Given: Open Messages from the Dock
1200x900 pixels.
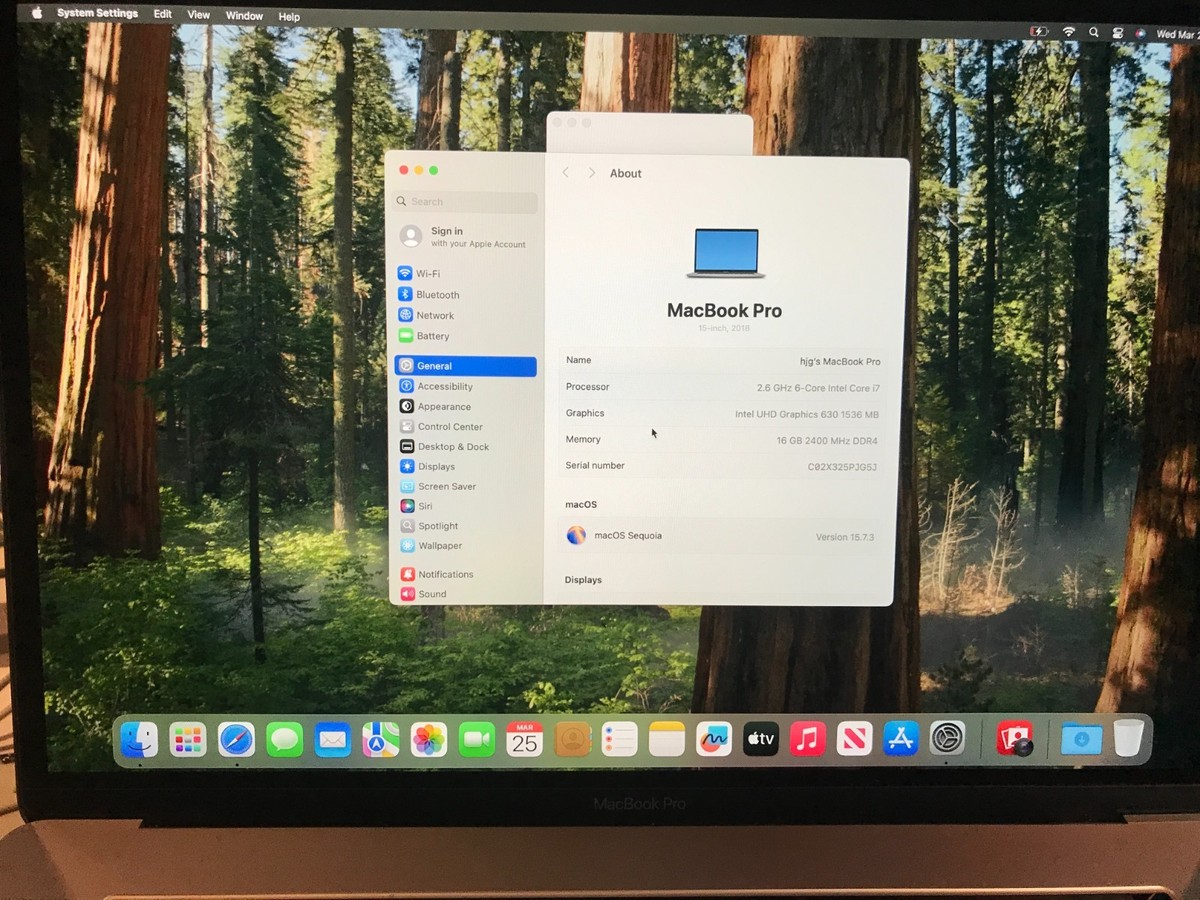Looking at the screenshot, I should (x=285, y=740).
